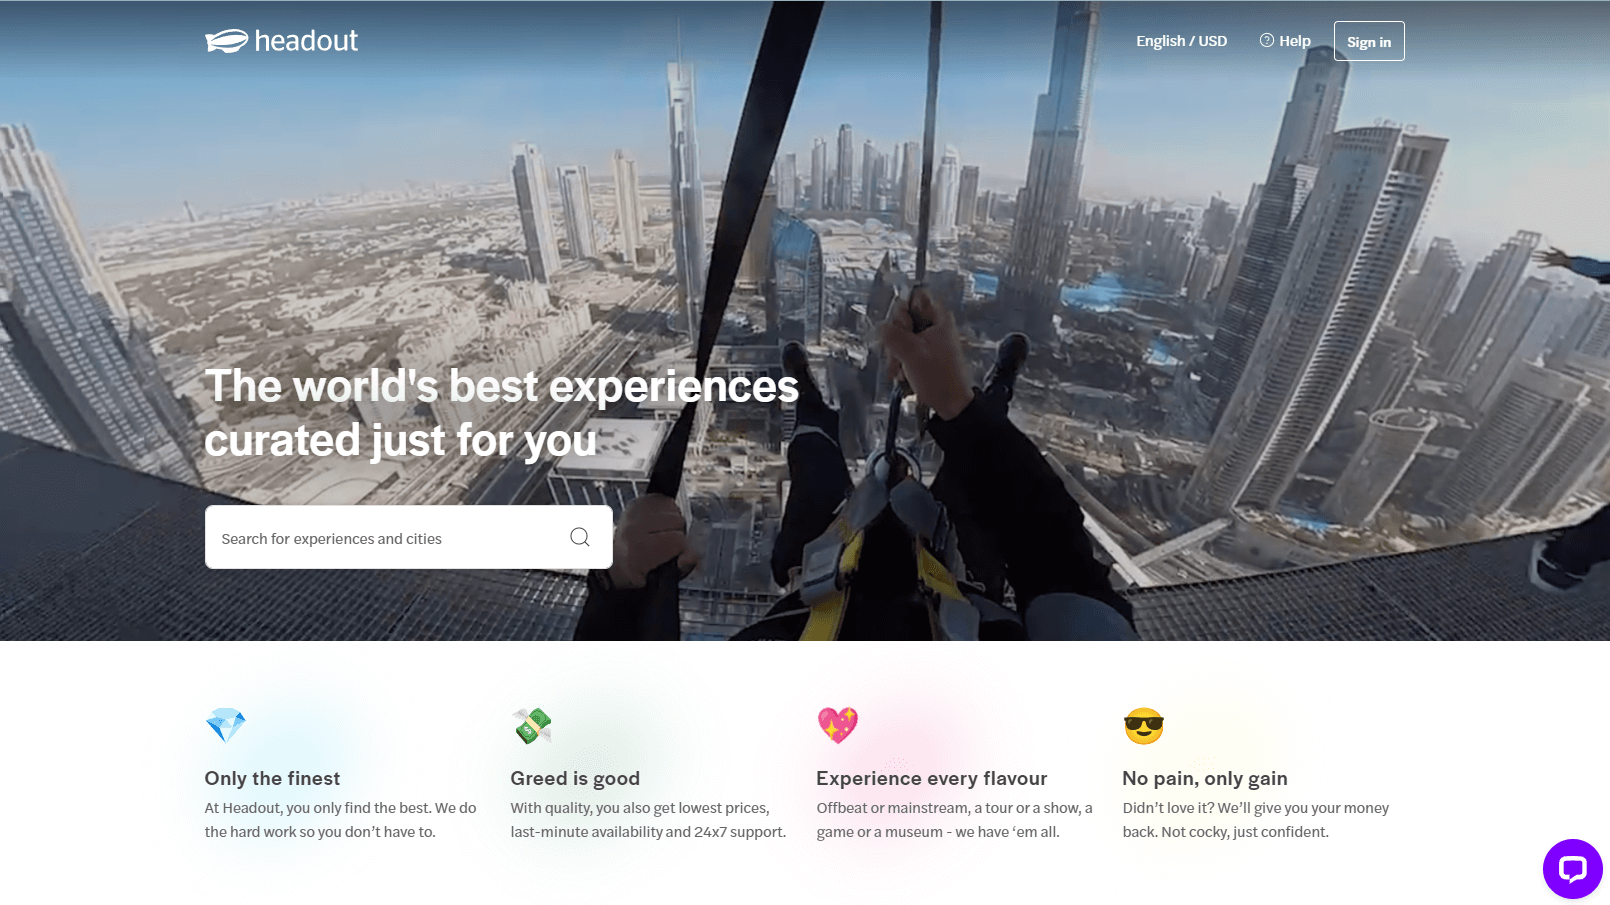This screenshot has height=905, width=1610.
Task: Click the help question mark icon
Action: point(1267,41)
